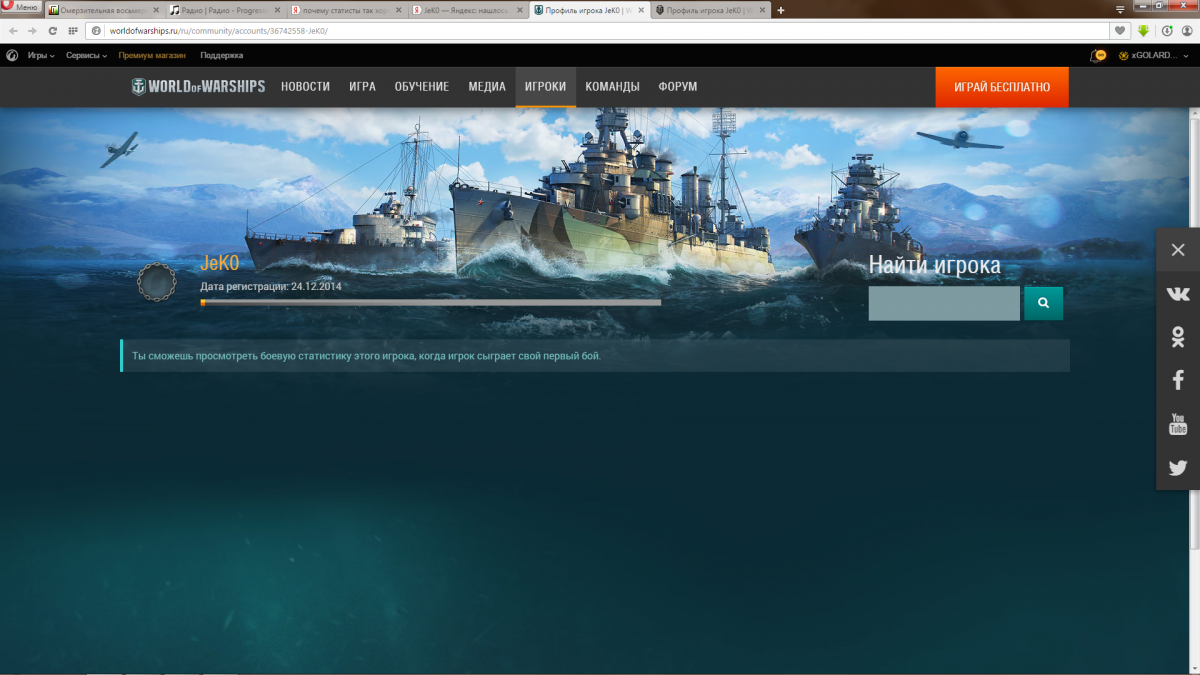This screenshot has width=1200, height=675.
Task: Click the JeK0 player avatar icon
Action: tap(157, 283)
